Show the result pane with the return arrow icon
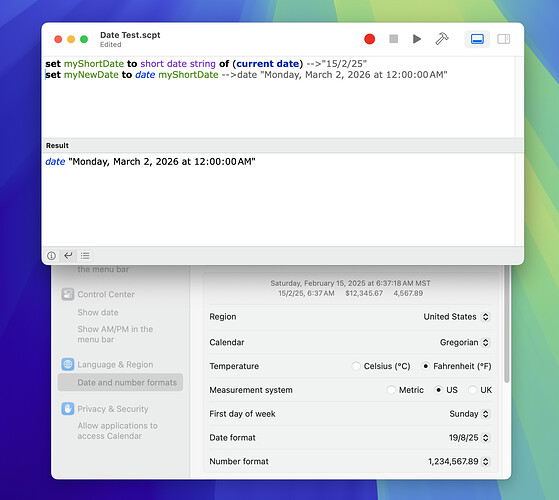The width and height of the screenshot is (559, 500). point(68,256)
